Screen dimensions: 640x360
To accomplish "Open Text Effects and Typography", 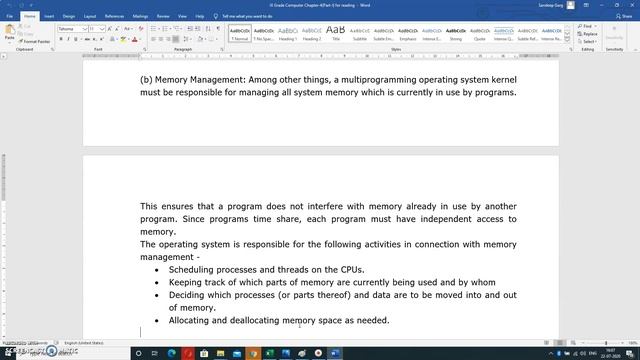I will pyautogui.click(x=113, y=39).
